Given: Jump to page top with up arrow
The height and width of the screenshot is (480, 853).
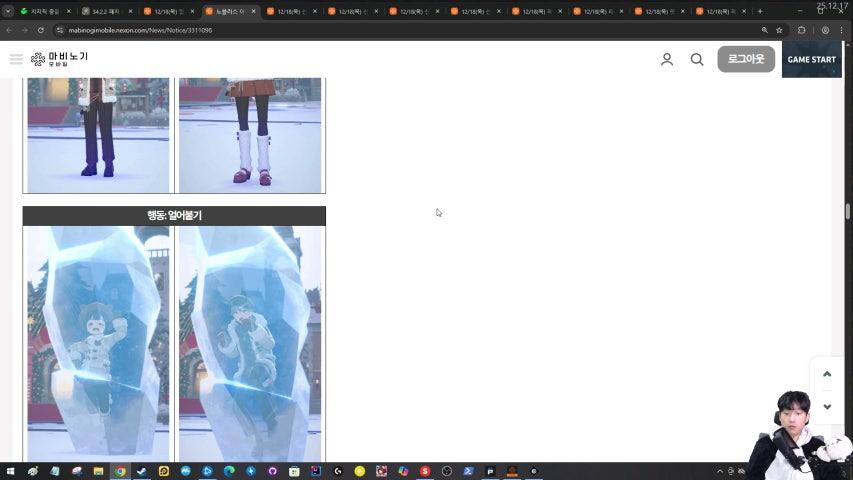Looking at the screenshot, I should pos(827,374).
